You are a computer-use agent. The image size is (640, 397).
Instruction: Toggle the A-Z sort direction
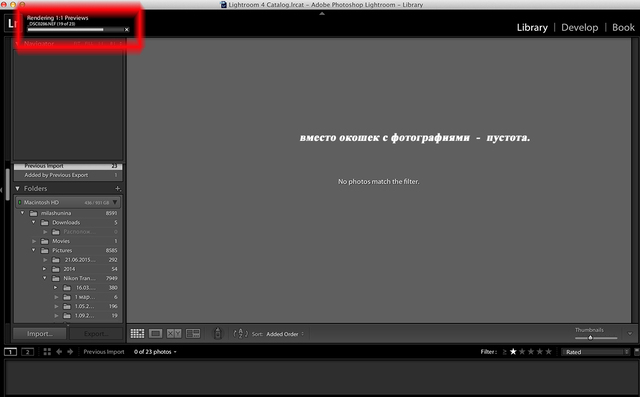pos(240,334)
